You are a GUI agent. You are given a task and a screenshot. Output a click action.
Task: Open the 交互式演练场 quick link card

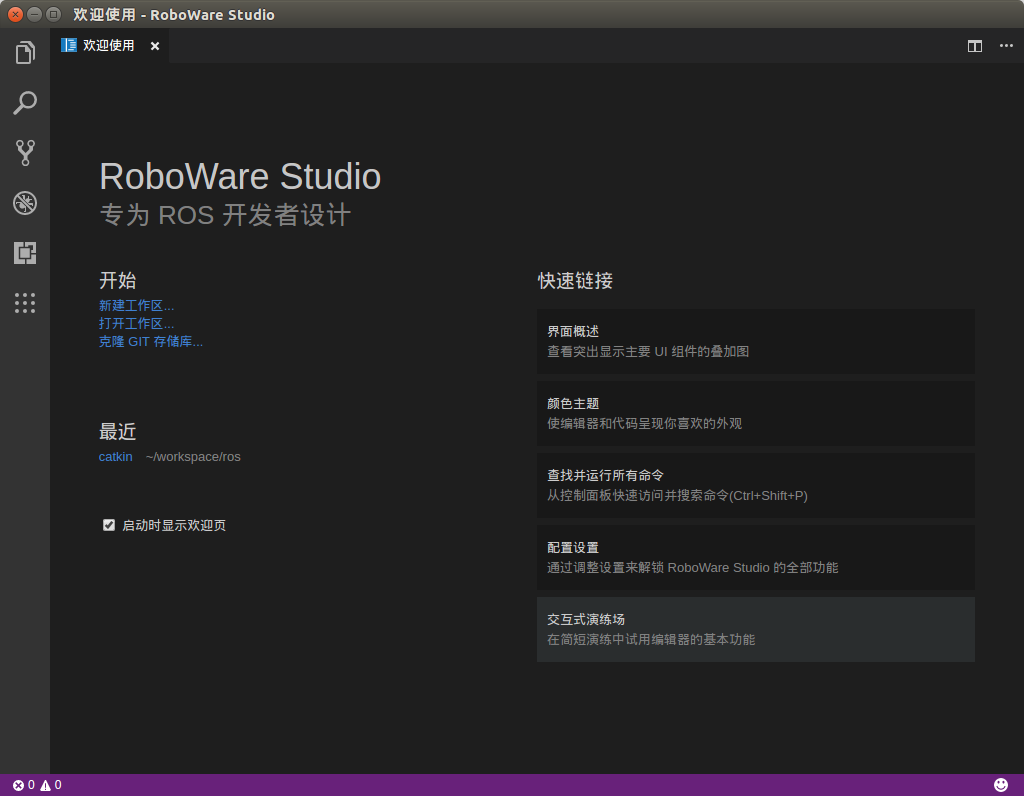756,629
